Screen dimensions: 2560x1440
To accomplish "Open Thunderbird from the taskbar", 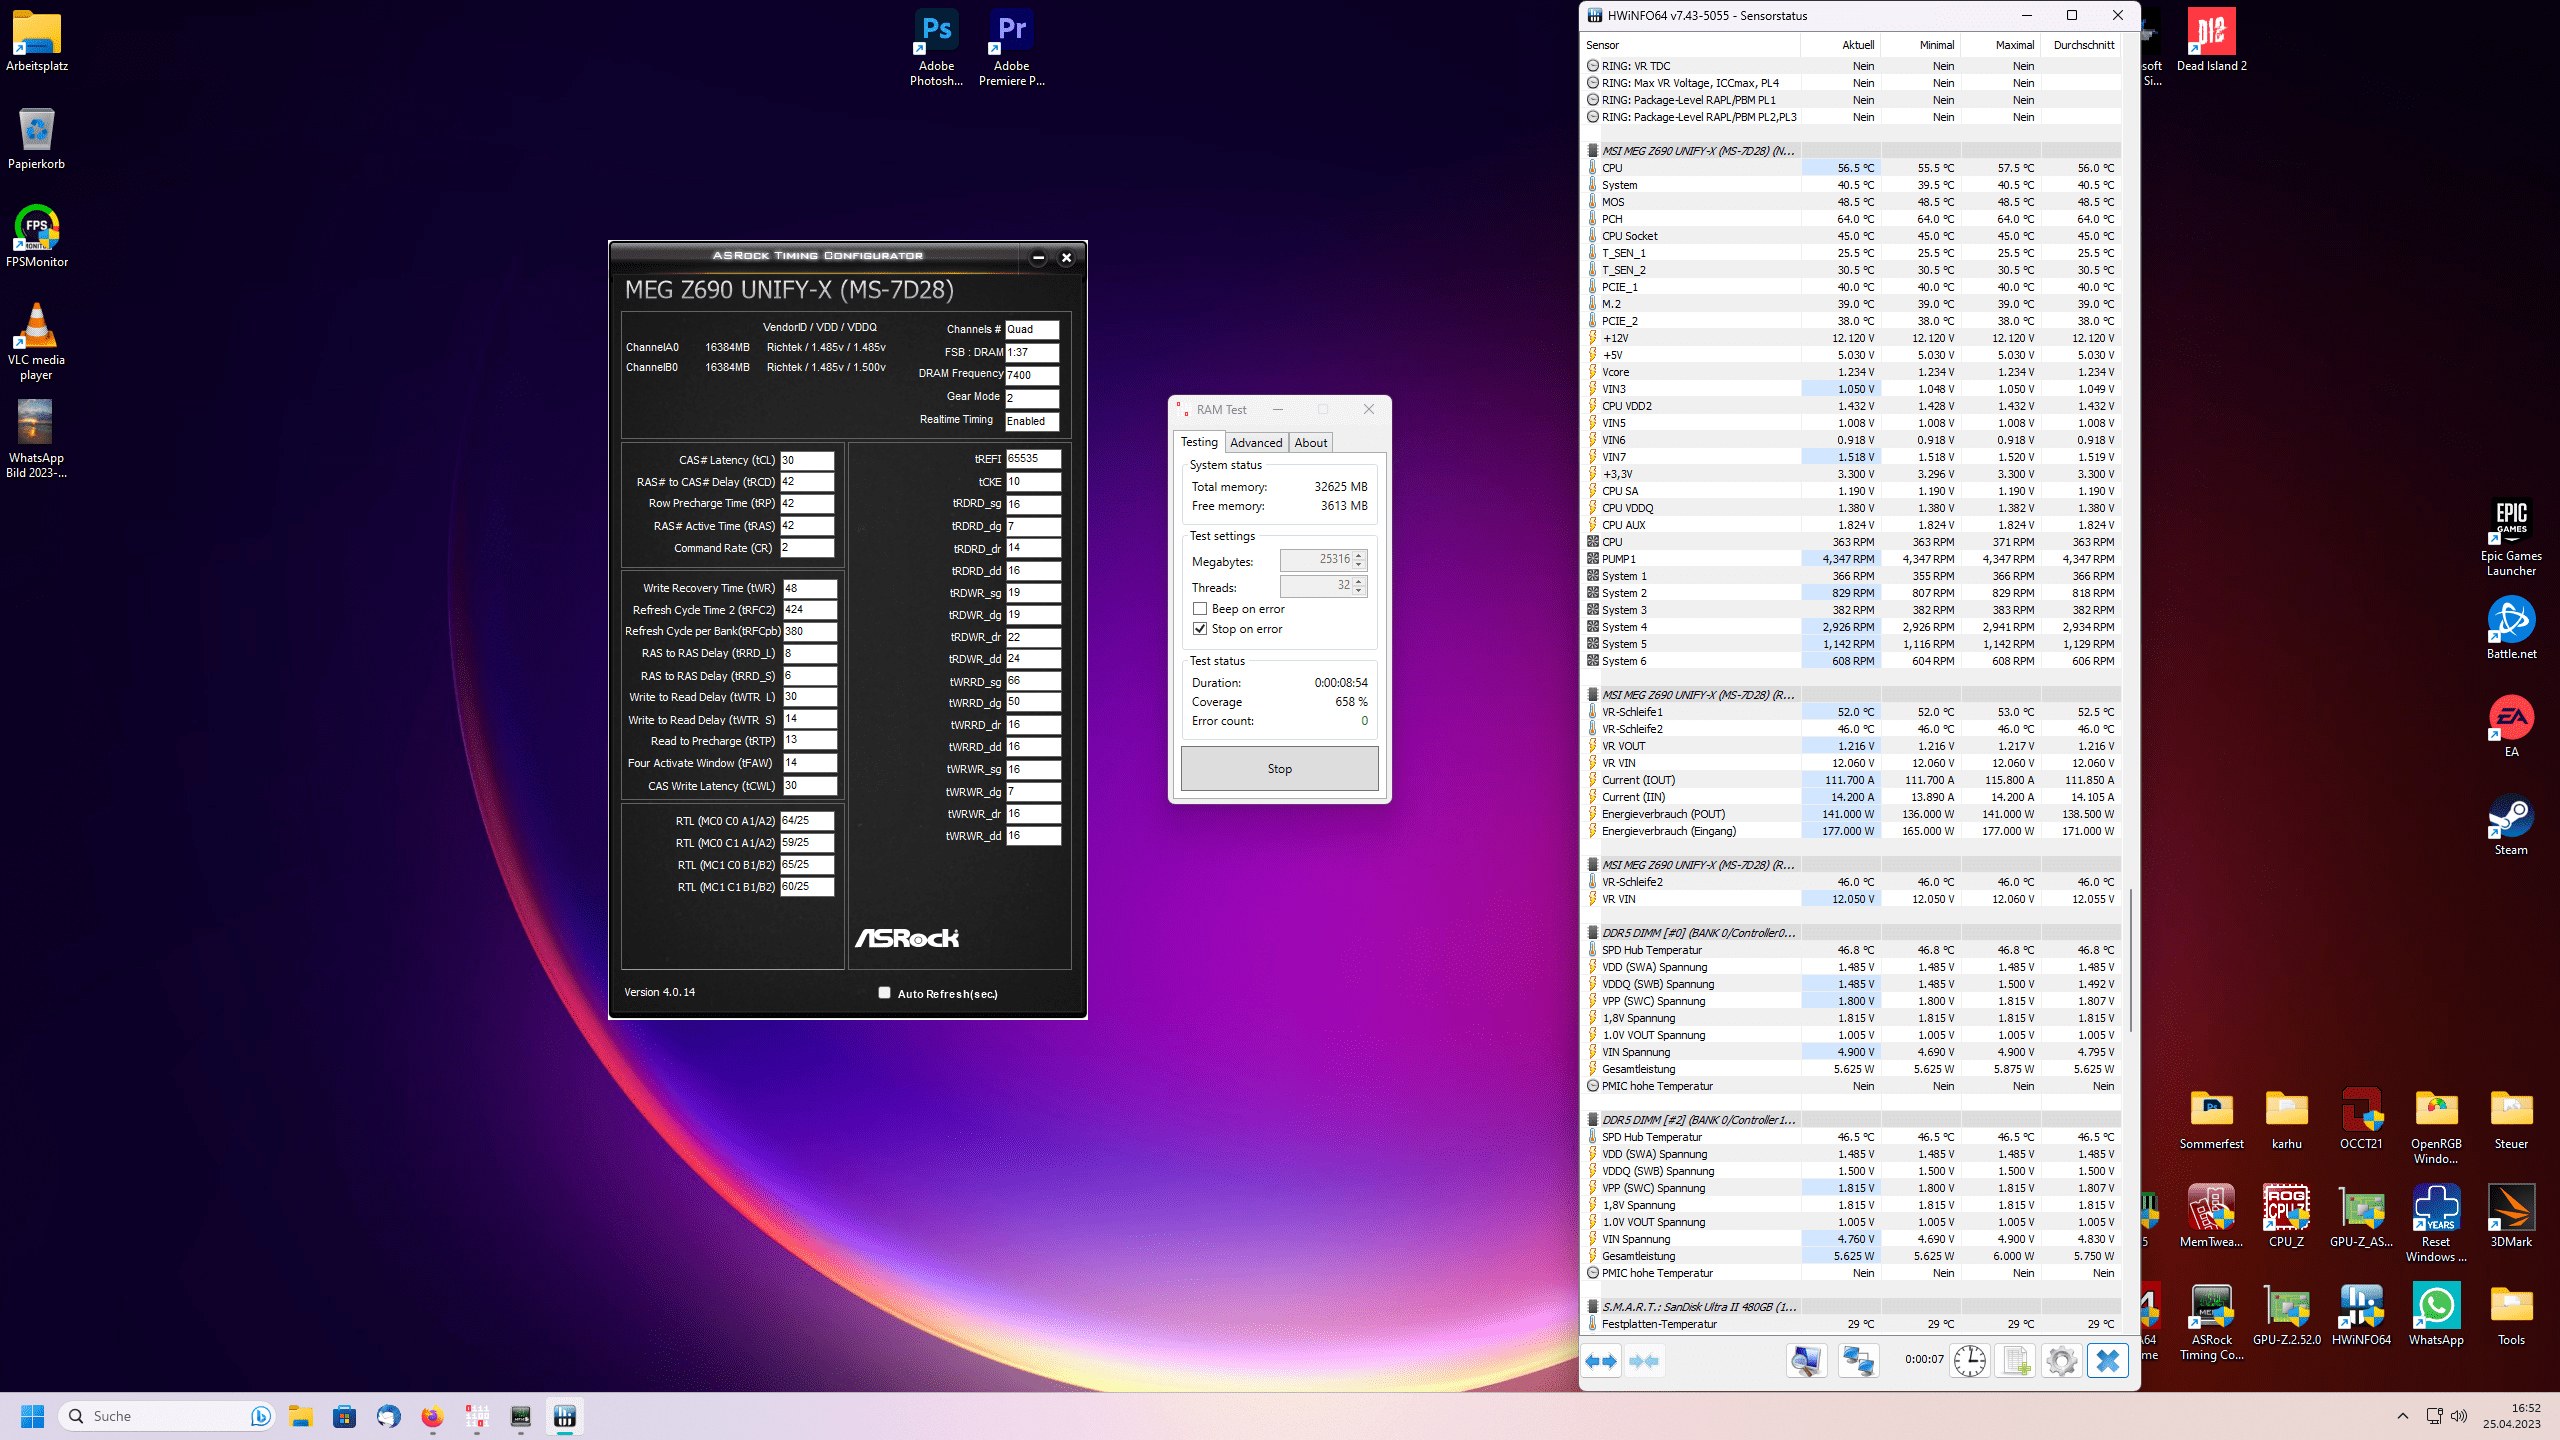I will [388, 1416].
